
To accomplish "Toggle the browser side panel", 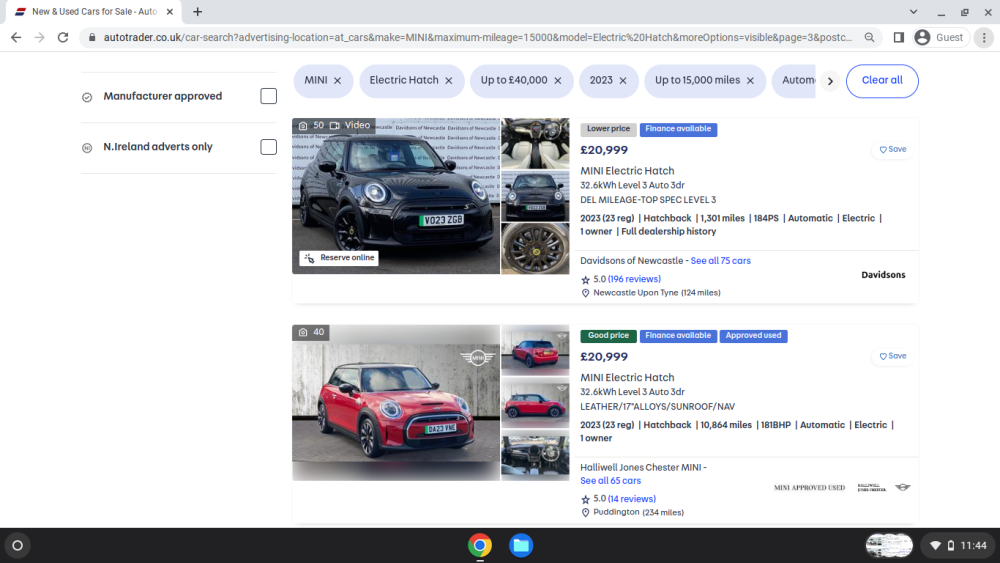I will (899, 38).
